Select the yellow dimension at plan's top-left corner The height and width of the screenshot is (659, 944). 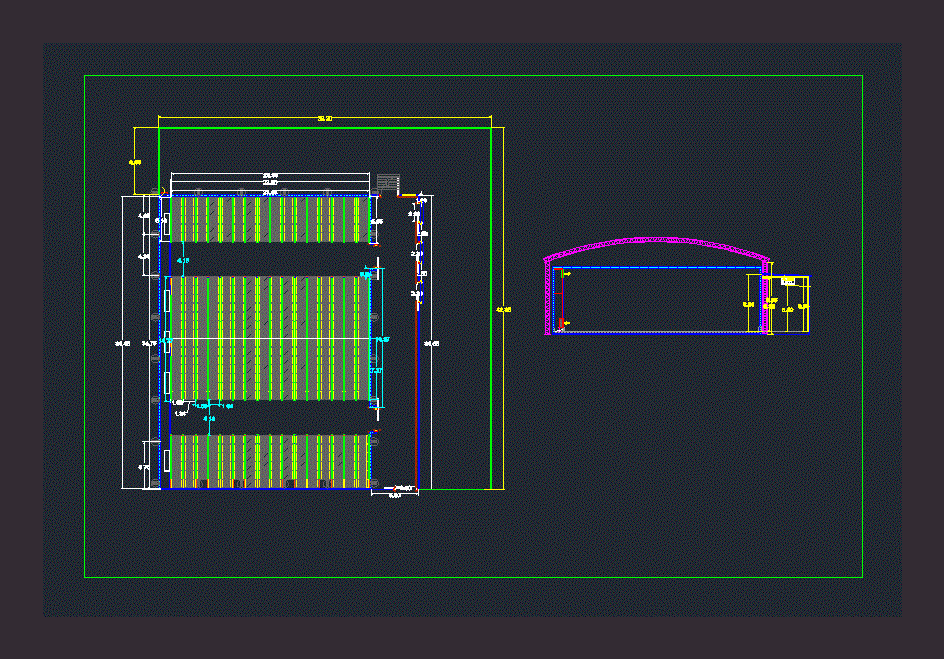135,161
